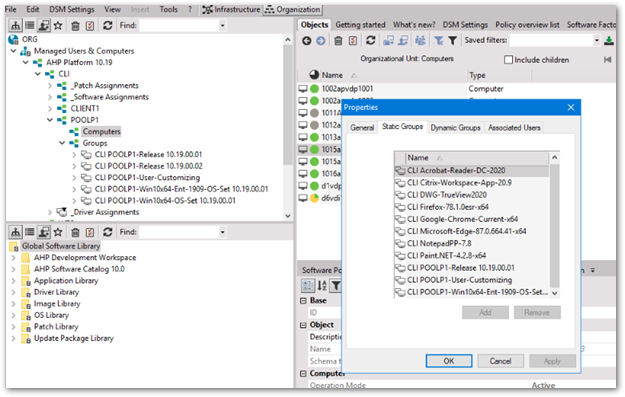The width and height of the screenshot is (625, 397).
Task: Click the Add button in Static Groups
Action: [485, 312]
